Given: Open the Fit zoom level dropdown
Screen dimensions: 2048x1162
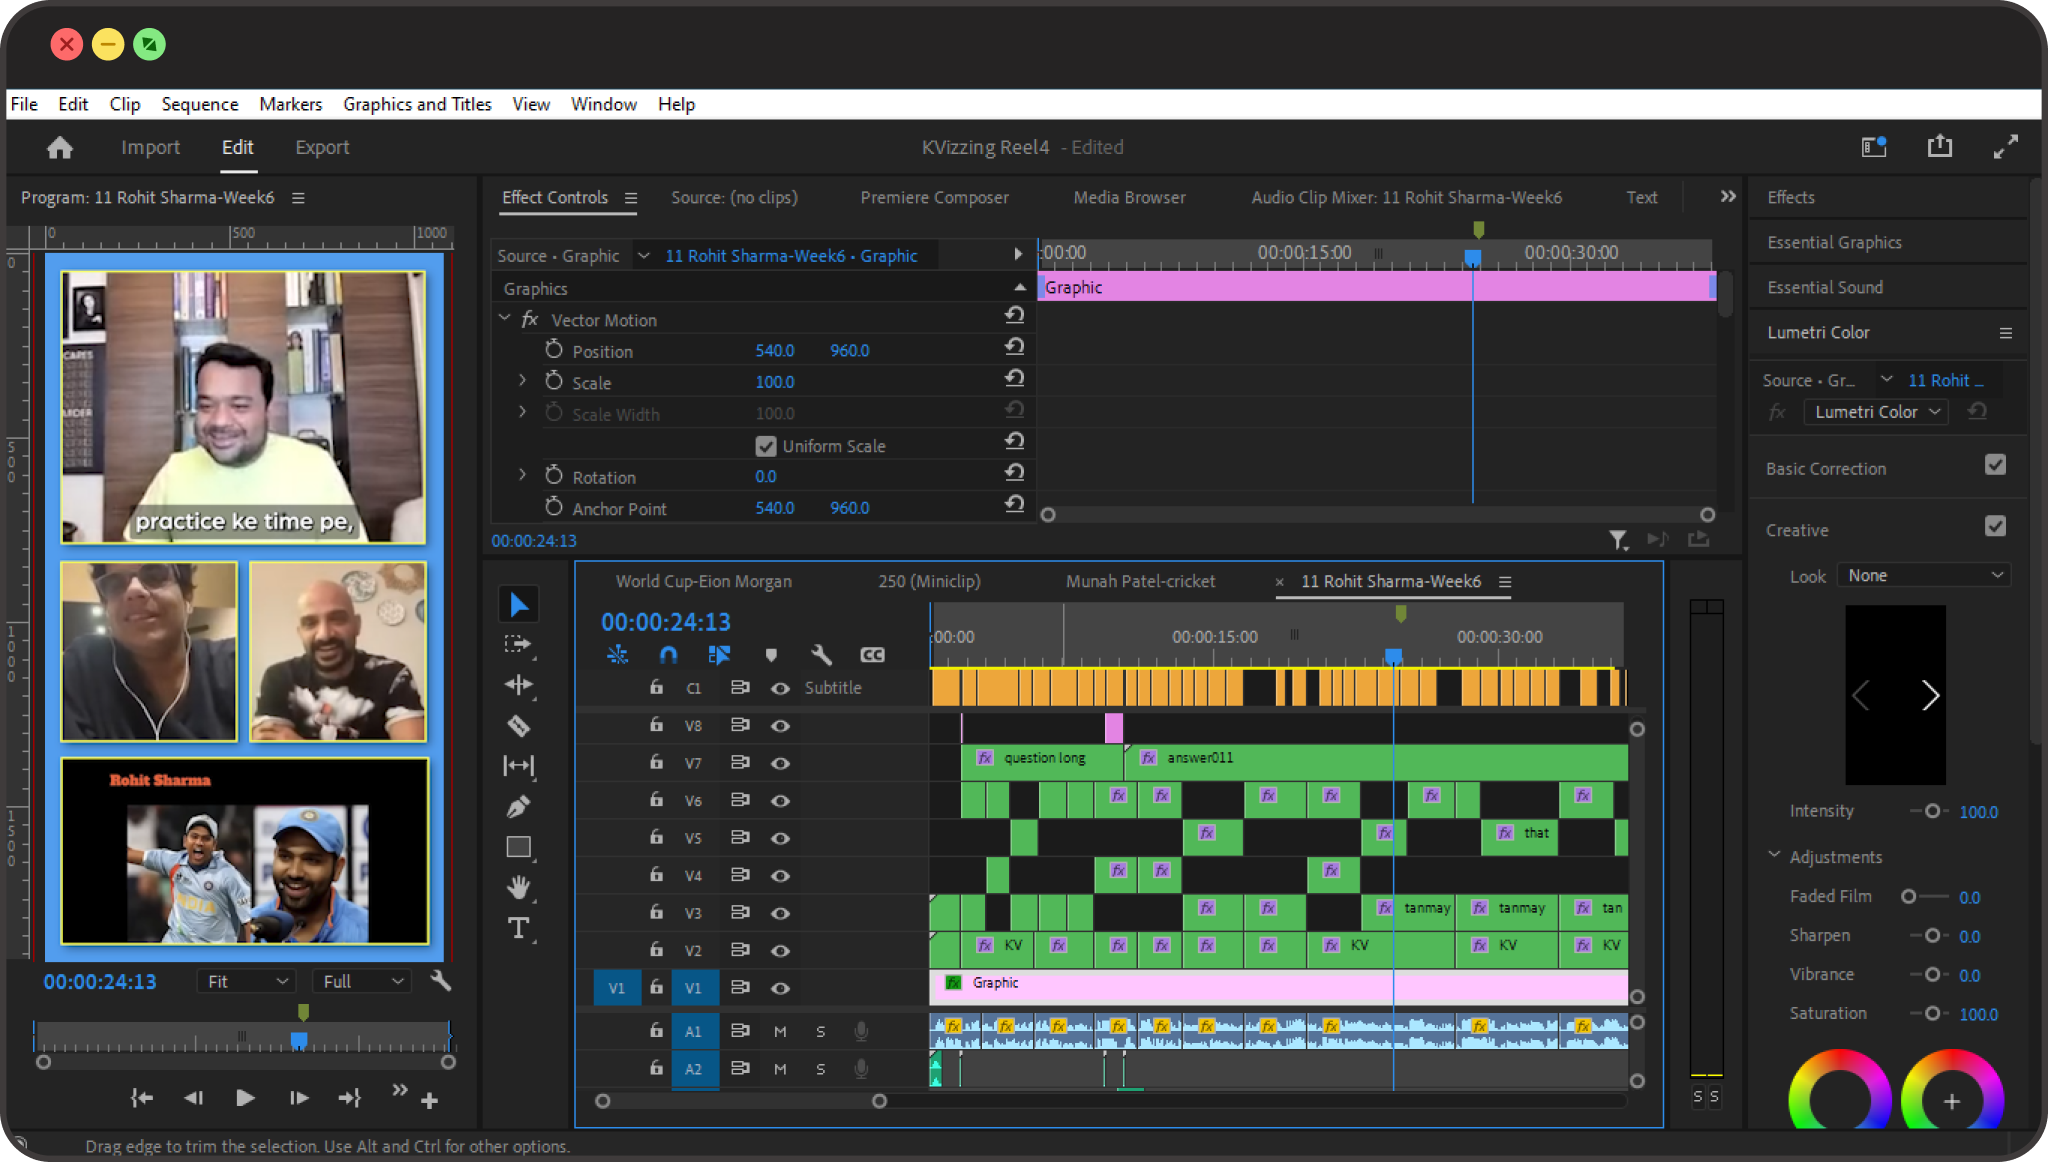Looking at the screenshot, I should click(x=246, y=981).
